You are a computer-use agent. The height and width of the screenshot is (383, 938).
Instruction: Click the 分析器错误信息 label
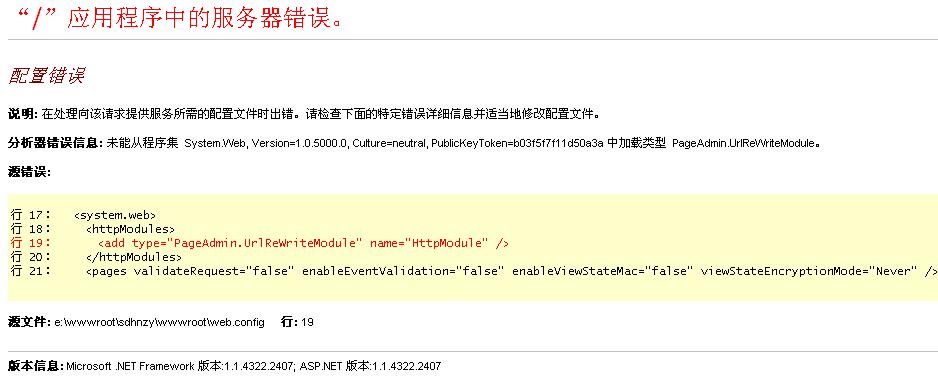tap(56, 144)
